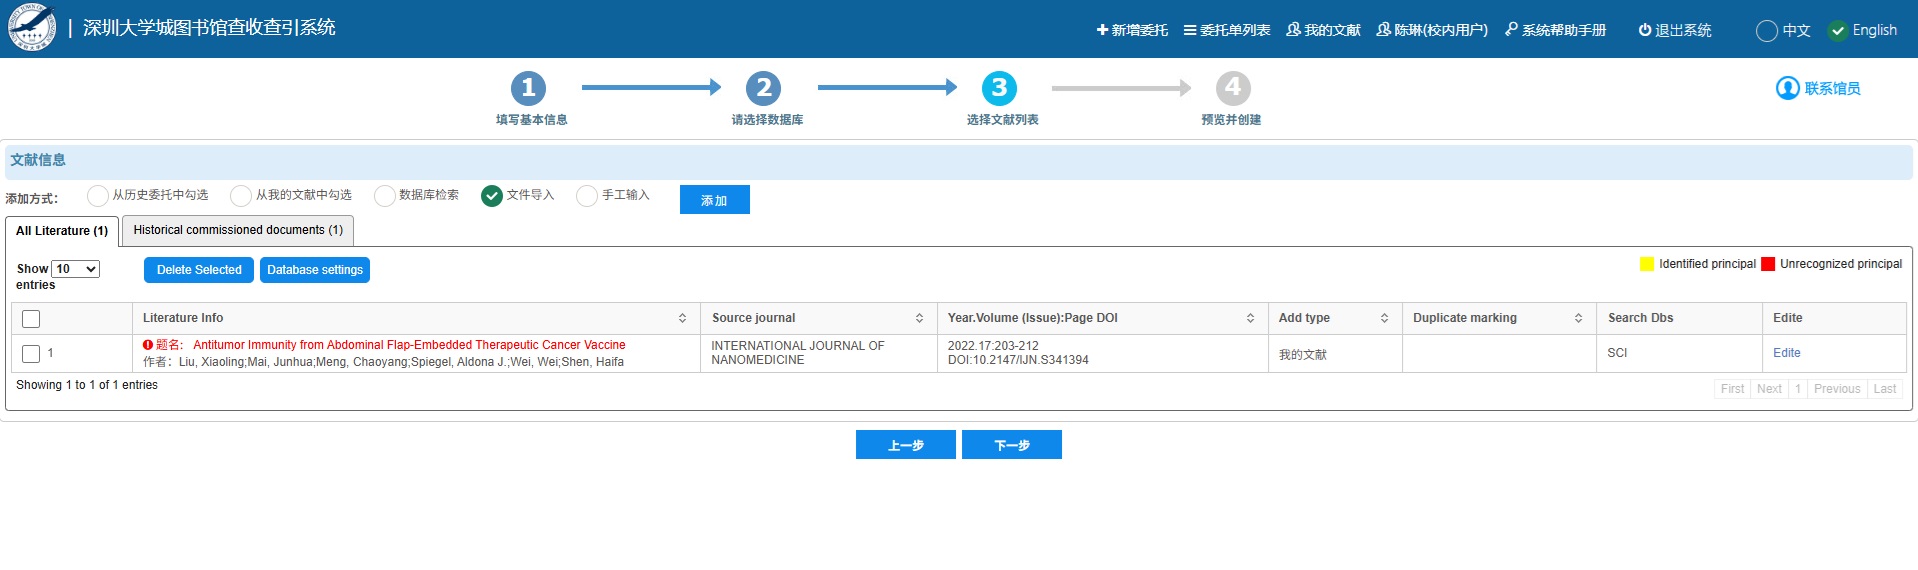The height and width of the screenshot is (570, 1918).
Task: Open 联系馆员 contact librarian icon
Action: 1787,88
